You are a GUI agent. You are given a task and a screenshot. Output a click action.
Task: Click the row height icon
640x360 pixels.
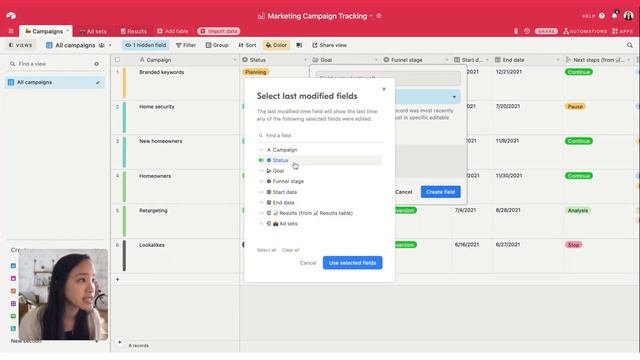[x=299, y=45]
